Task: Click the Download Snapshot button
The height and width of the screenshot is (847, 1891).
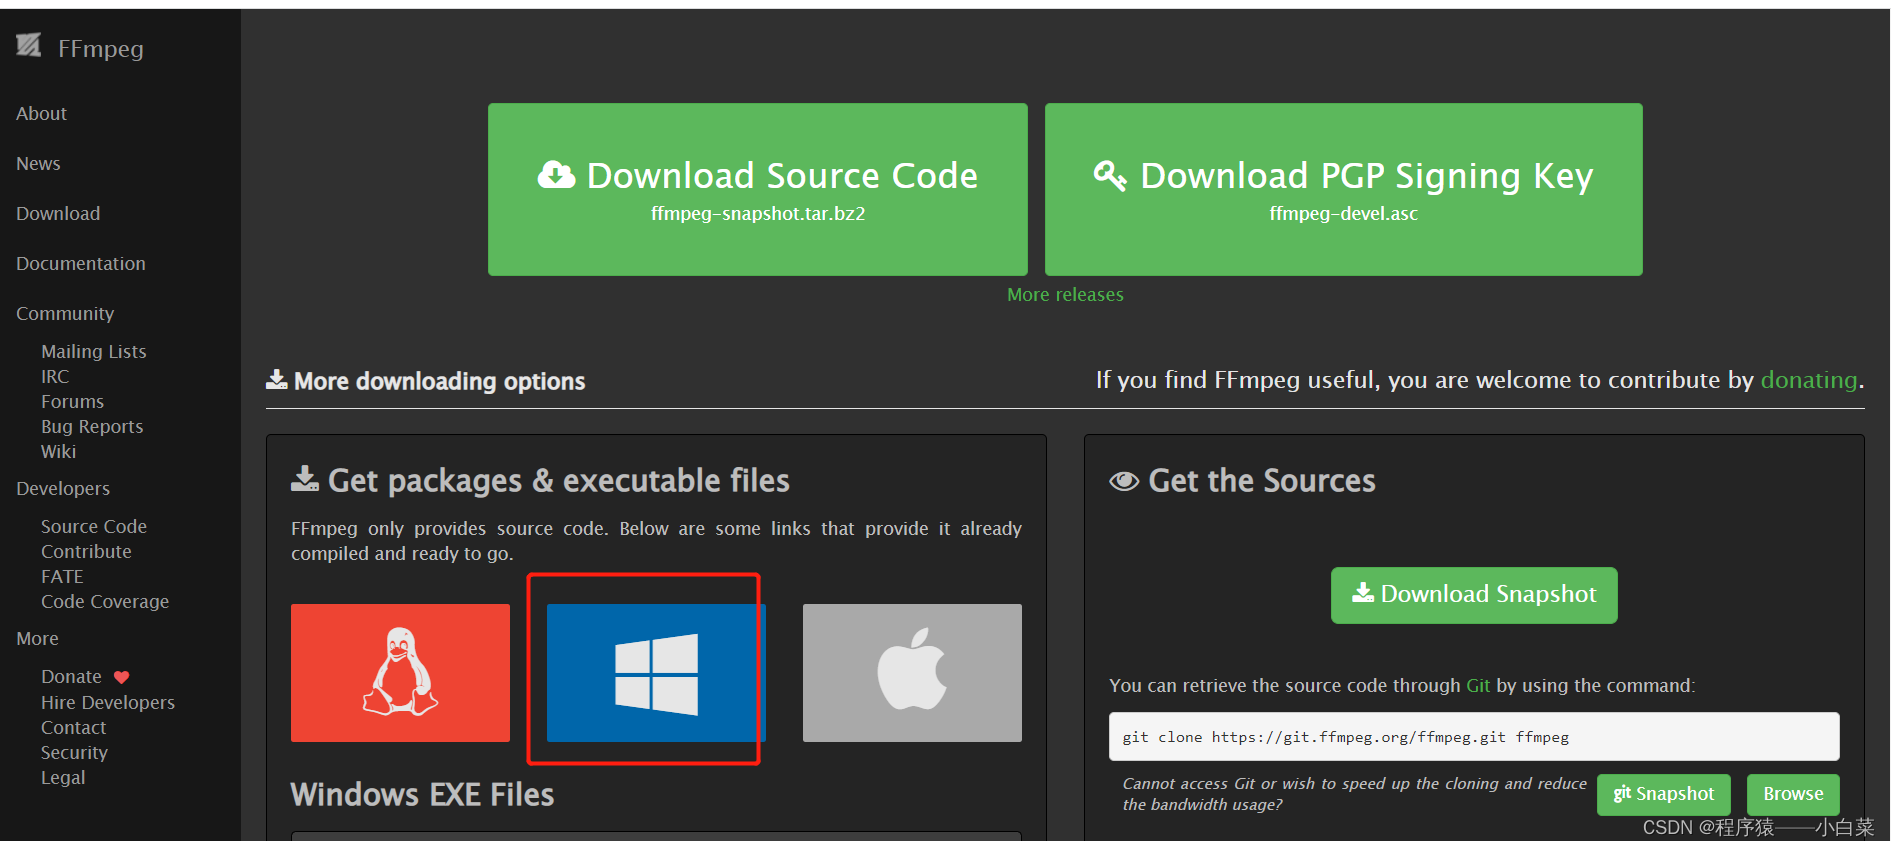Action: click(1474, 595)
